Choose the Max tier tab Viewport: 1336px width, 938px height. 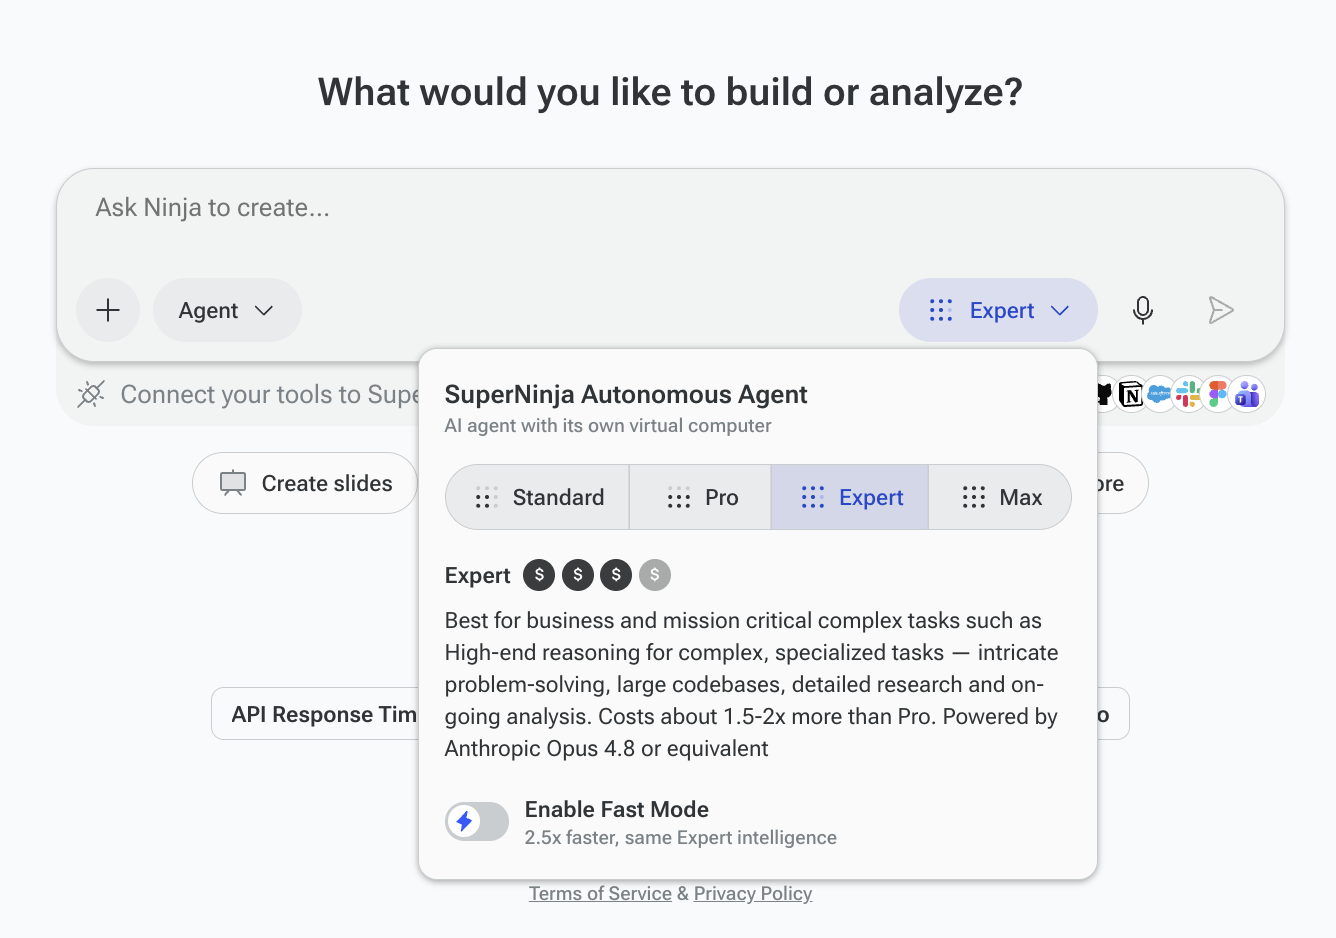point(1000,497)
